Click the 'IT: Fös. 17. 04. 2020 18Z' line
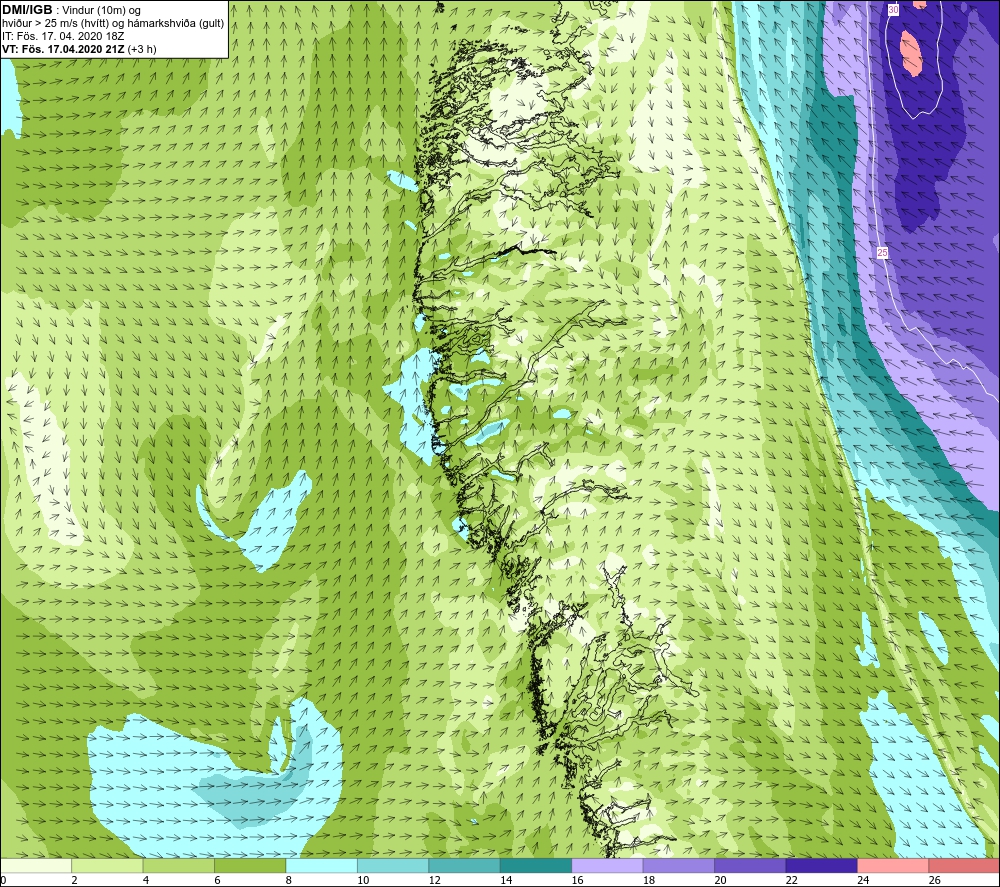Image resolution: width=1000 pixels, height=887 pixels. click(63, 36)
